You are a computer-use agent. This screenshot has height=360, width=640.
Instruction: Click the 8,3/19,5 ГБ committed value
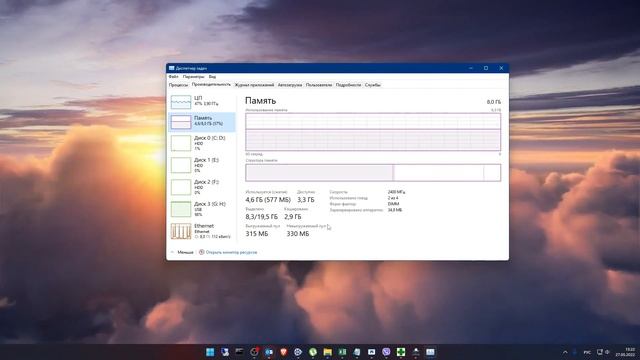coord(262,217)
